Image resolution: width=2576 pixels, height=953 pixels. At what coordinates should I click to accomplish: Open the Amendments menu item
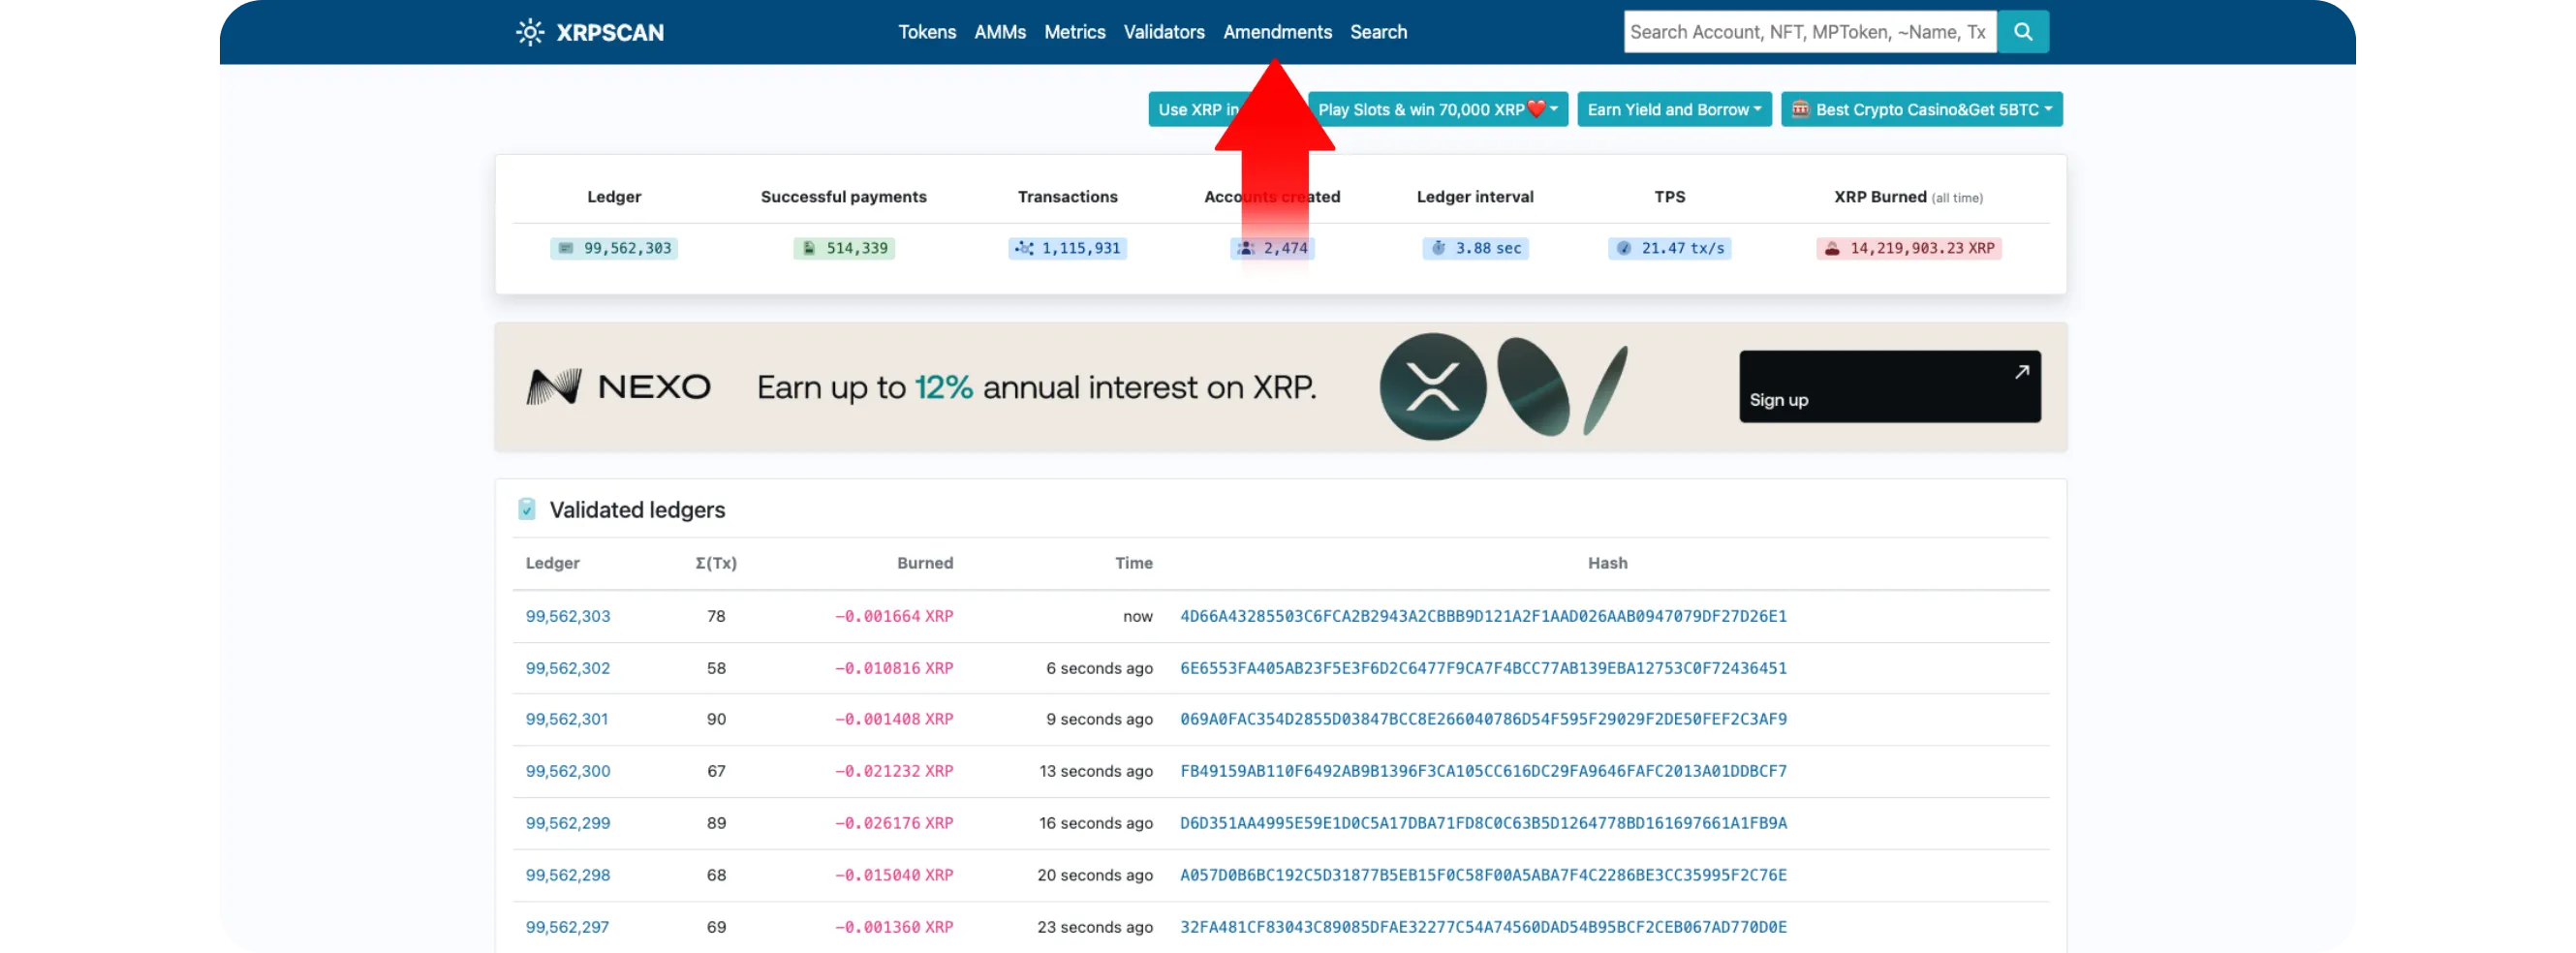(1277, 32)
